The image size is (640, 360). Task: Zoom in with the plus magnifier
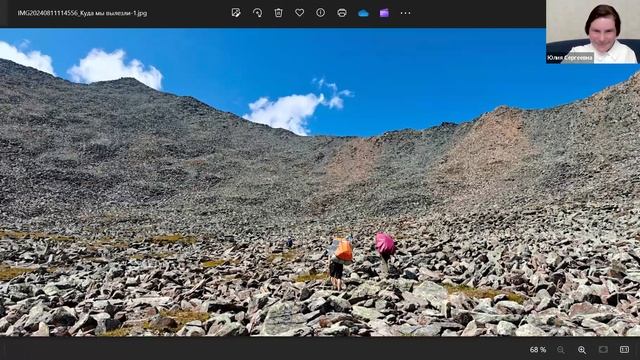pyautogui.click(x=582, y=350)
